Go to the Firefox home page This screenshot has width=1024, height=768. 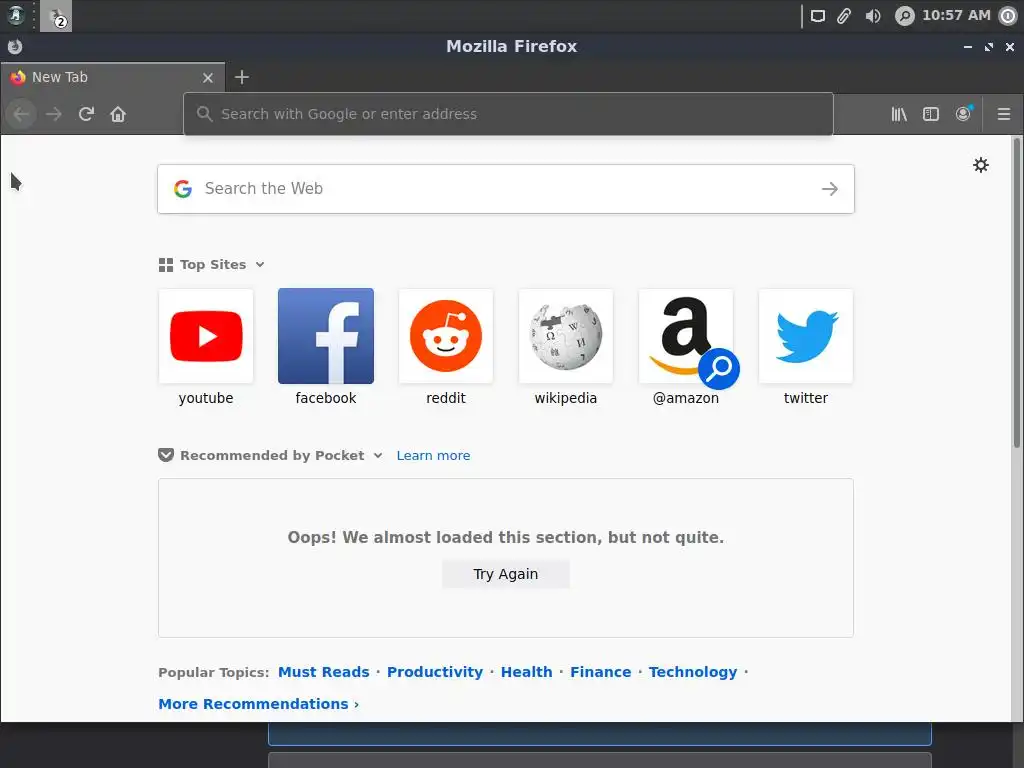coord(118,114)
